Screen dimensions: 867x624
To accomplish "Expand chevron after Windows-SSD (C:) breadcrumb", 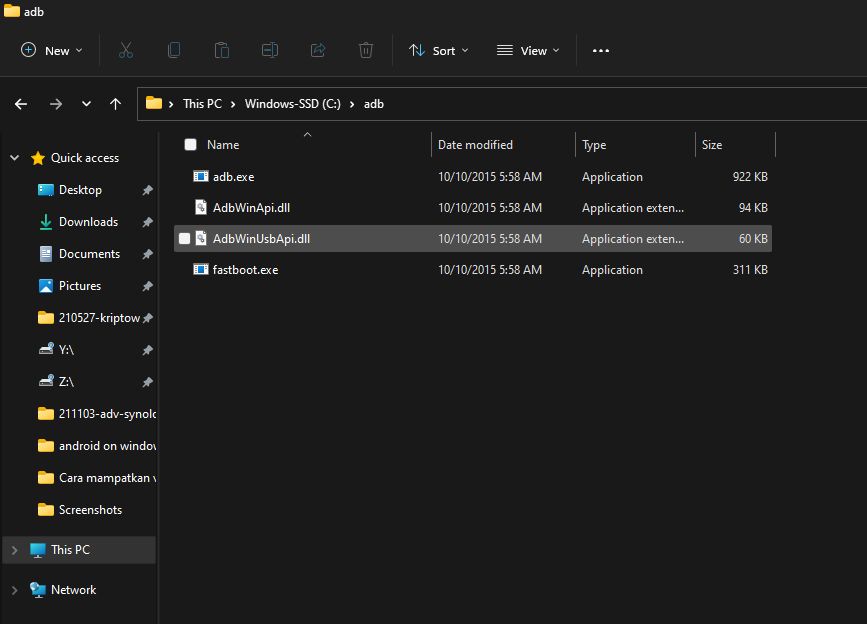I will click(x=352, y=104).
